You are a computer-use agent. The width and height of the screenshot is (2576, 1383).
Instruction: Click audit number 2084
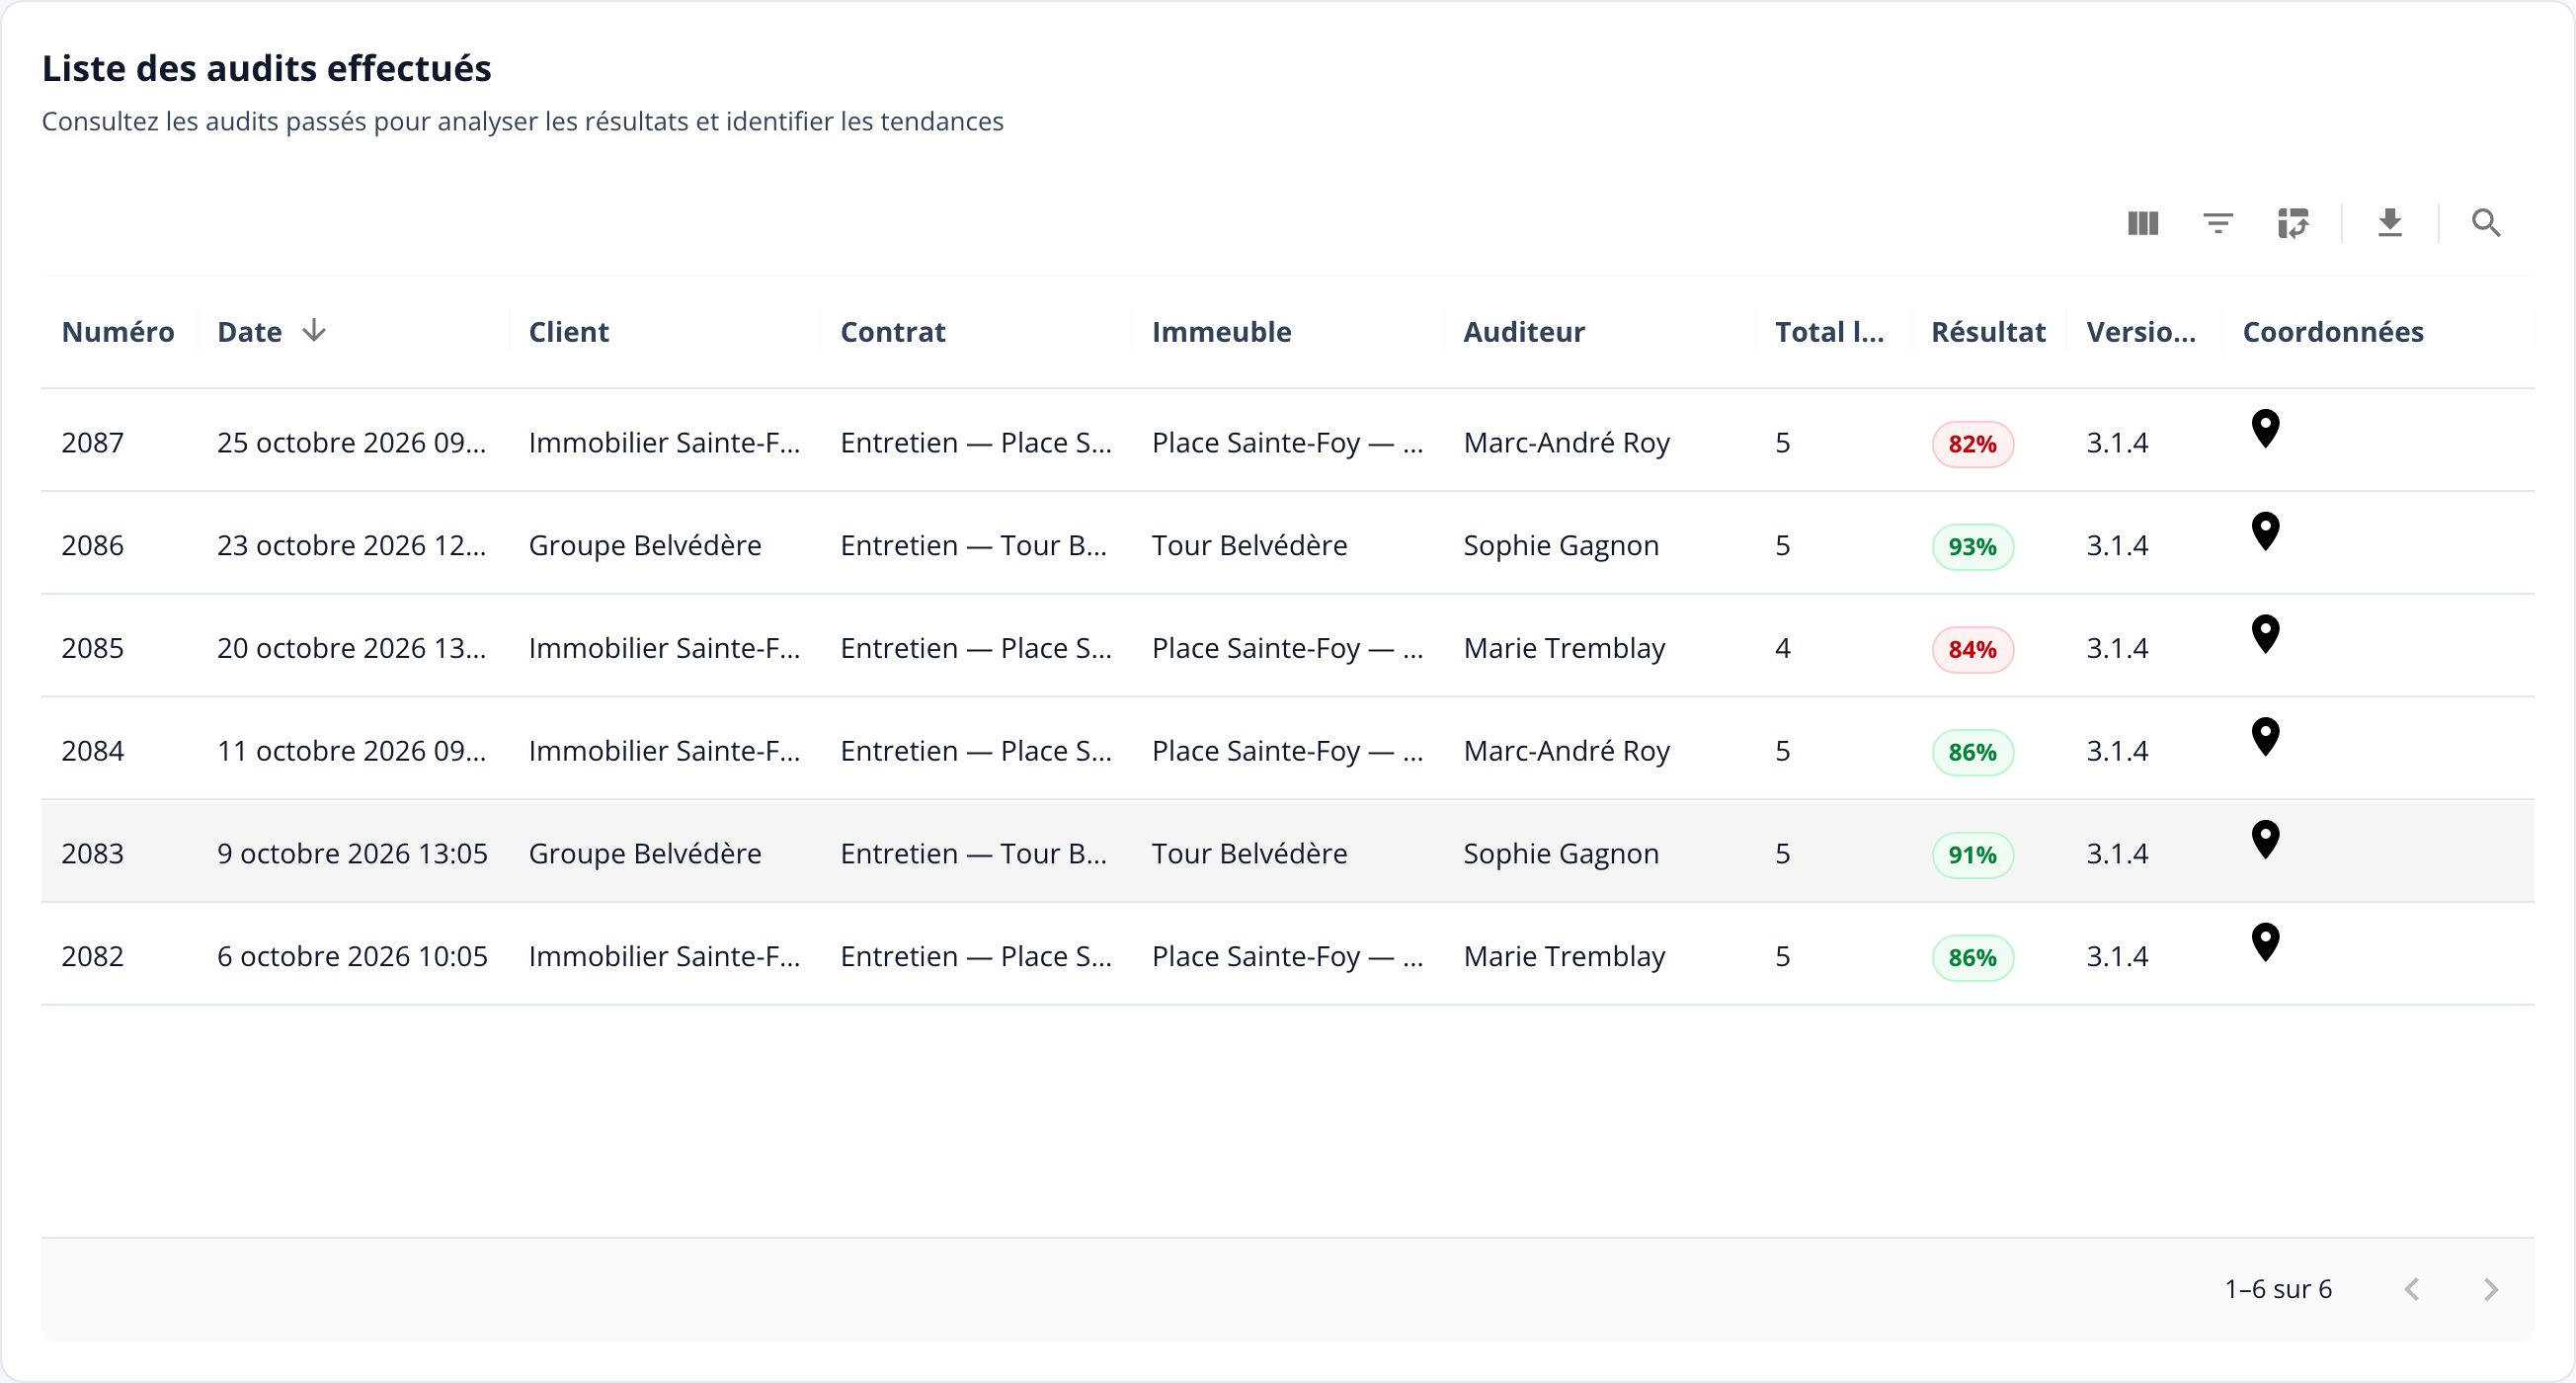click(x=92, y=750)
